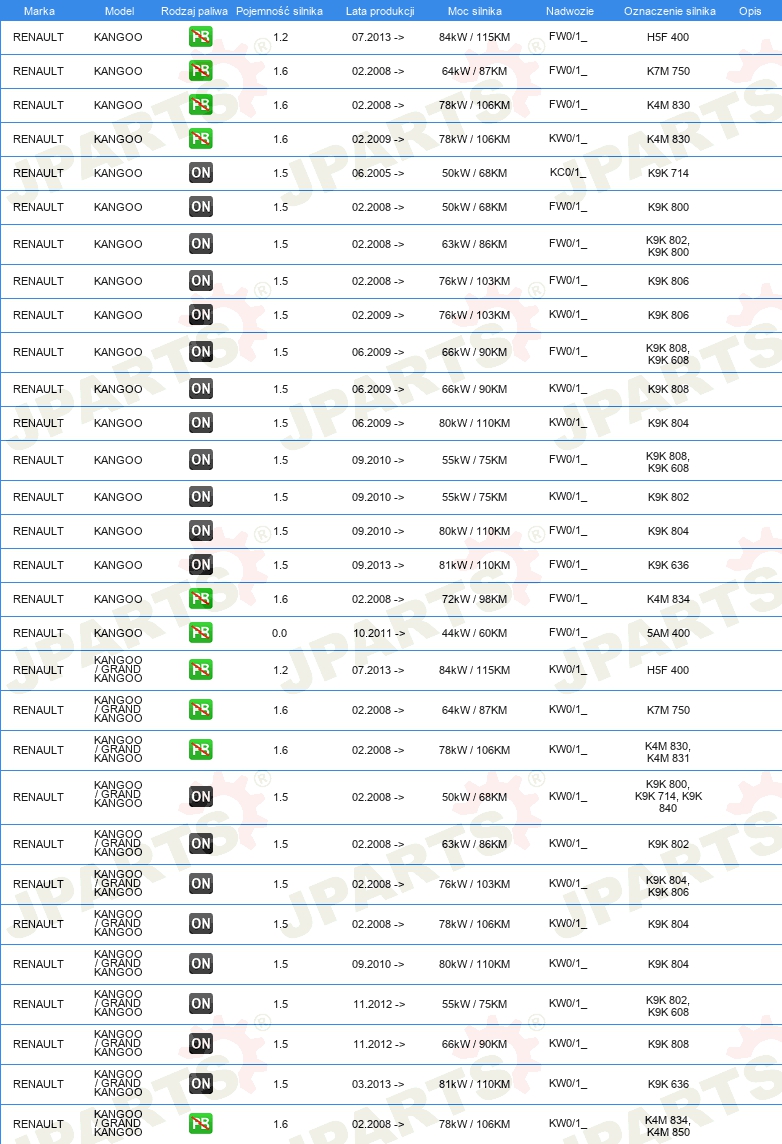The width and height of the screenshot is (782, 1144).
Task: Select the K9K 802, K9K 608 engine code cell
Action: (x=668, y=1006)
